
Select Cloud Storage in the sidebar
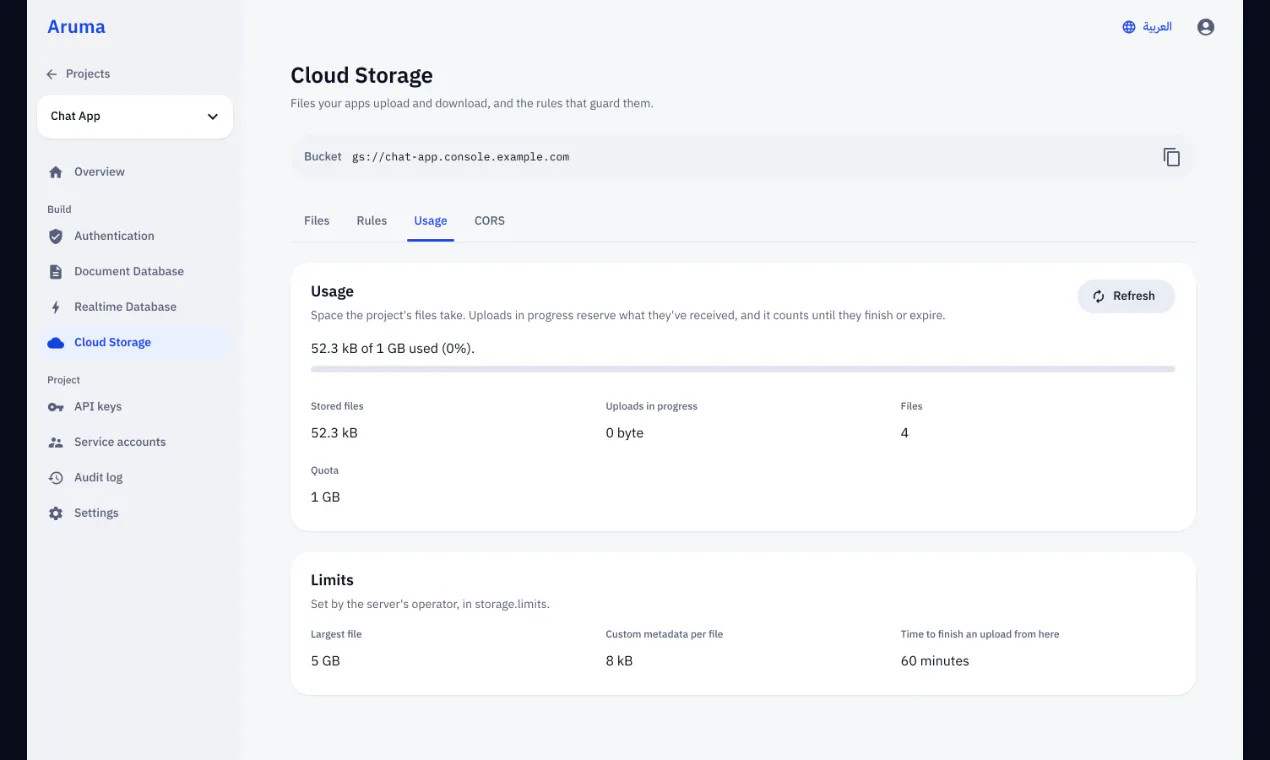click(135, 342)
